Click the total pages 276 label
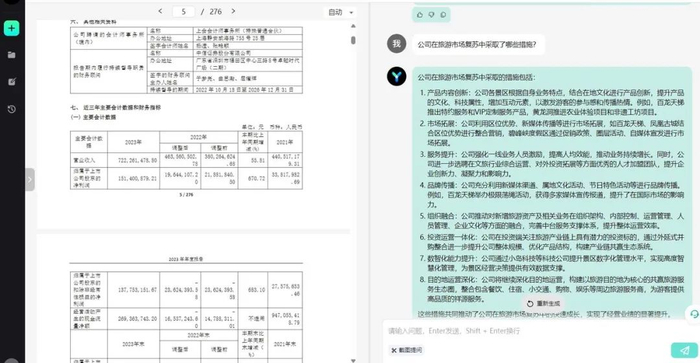Image resolution: width=700 pixels, height=363 pixels. (x=216, y=12)
